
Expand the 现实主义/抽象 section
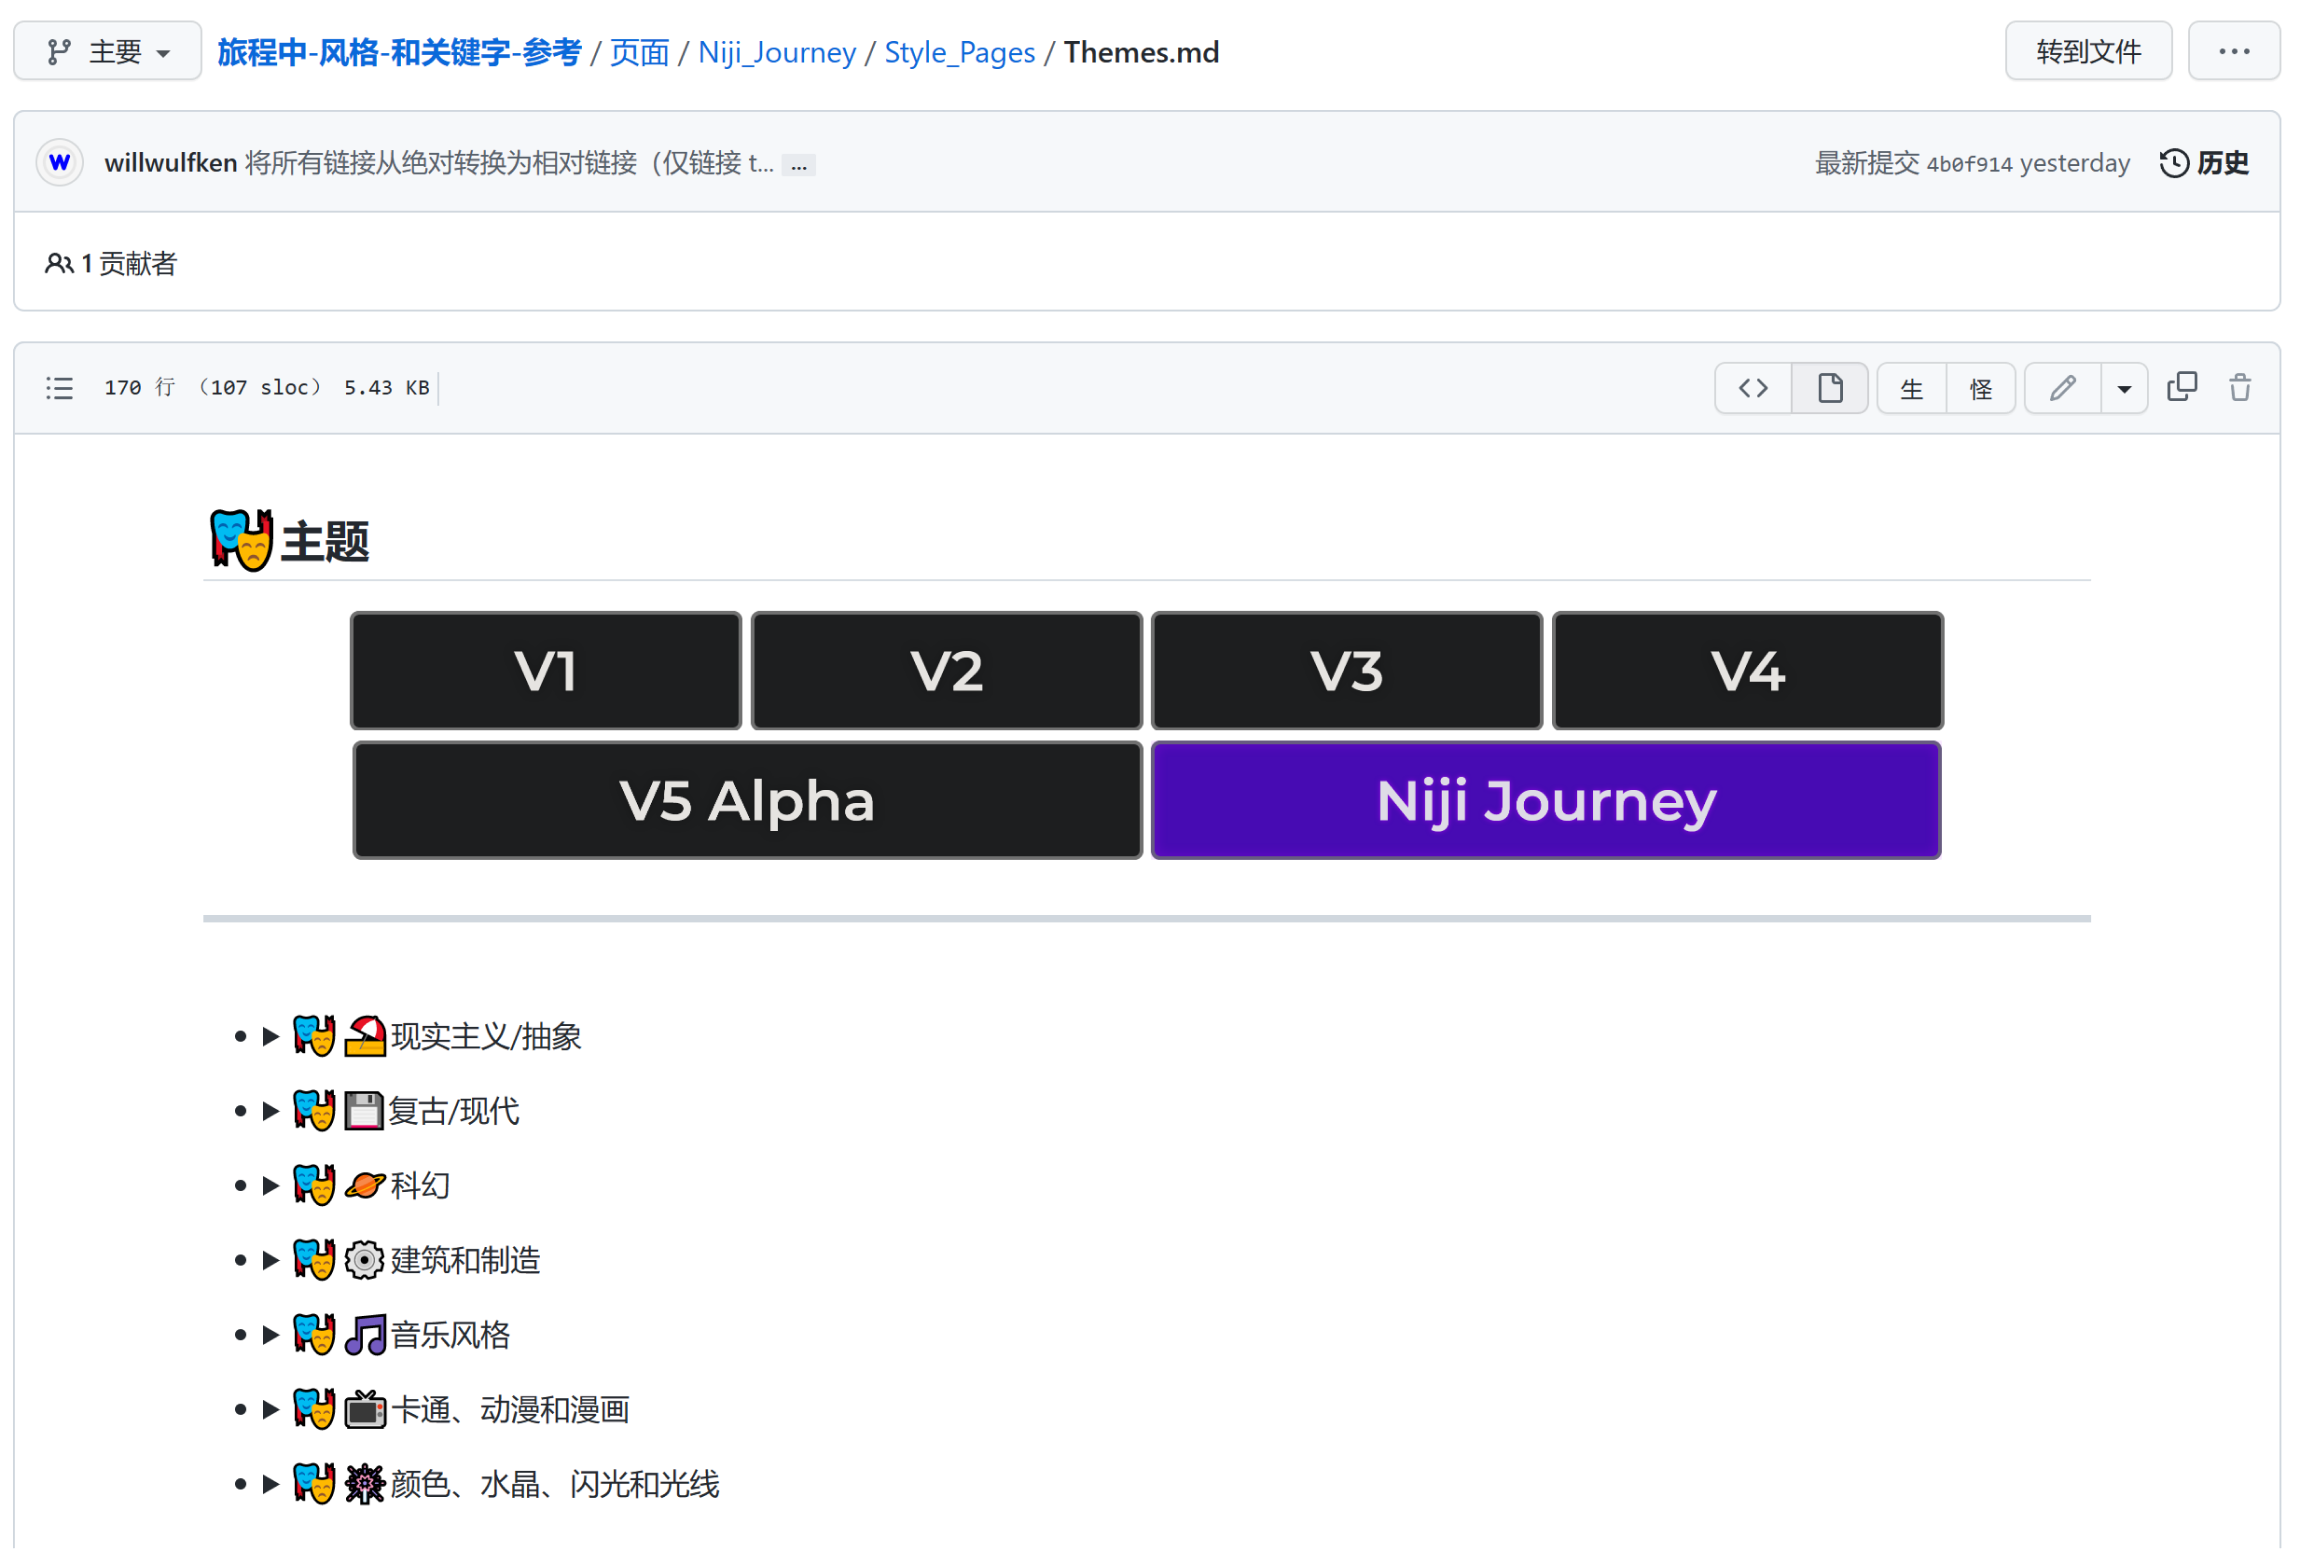[x=270, y=1036]
